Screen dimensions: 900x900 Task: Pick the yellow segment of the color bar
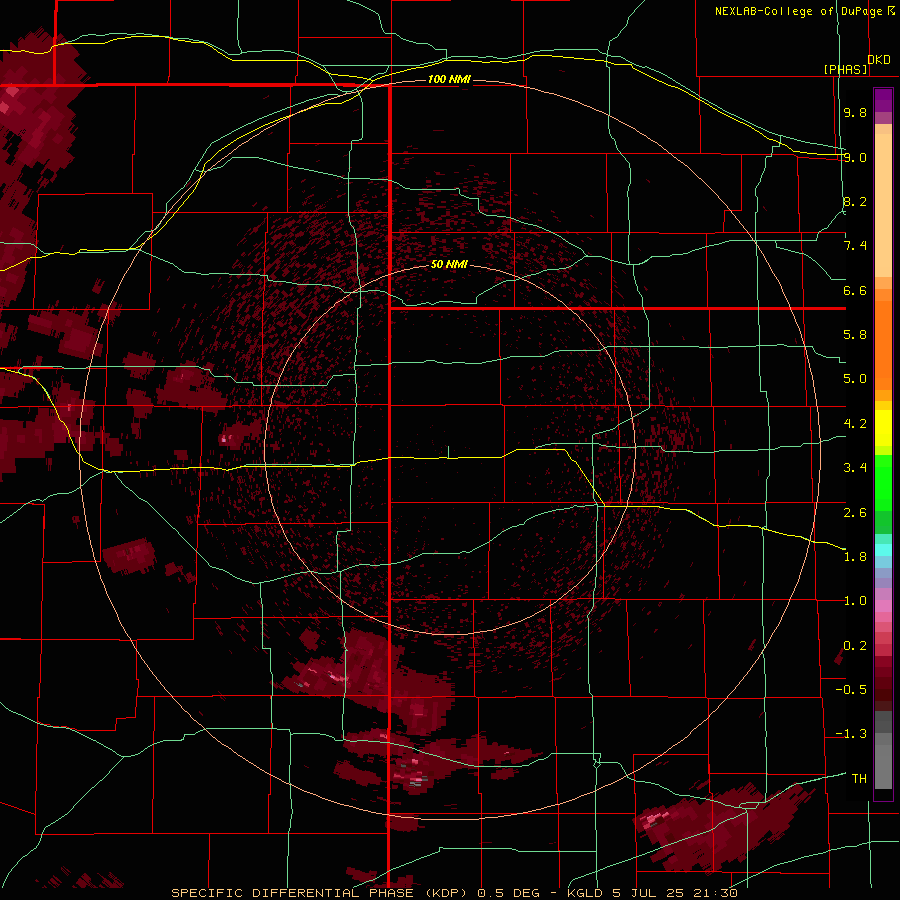[883, 428]
